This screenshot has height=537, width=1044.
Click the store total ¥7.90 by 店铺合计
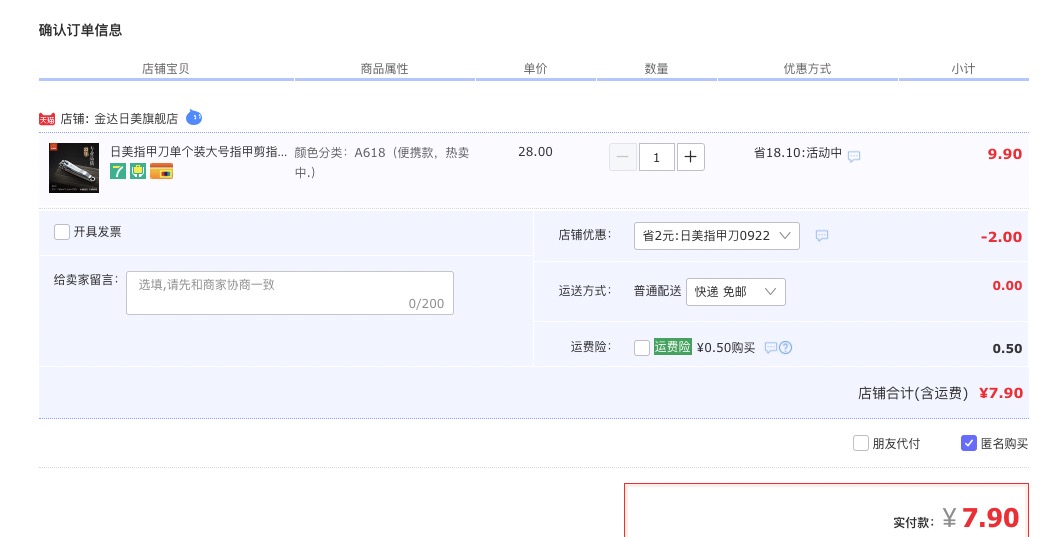tap(1001, 393)
